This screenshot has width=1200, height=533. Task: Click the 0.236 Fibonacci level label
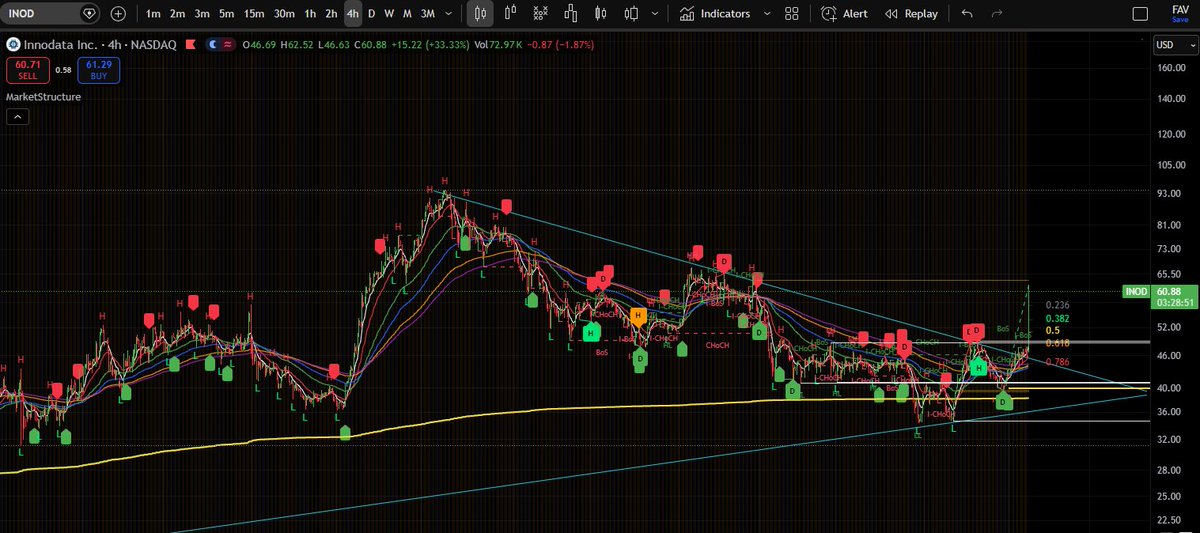point(1058,304)
